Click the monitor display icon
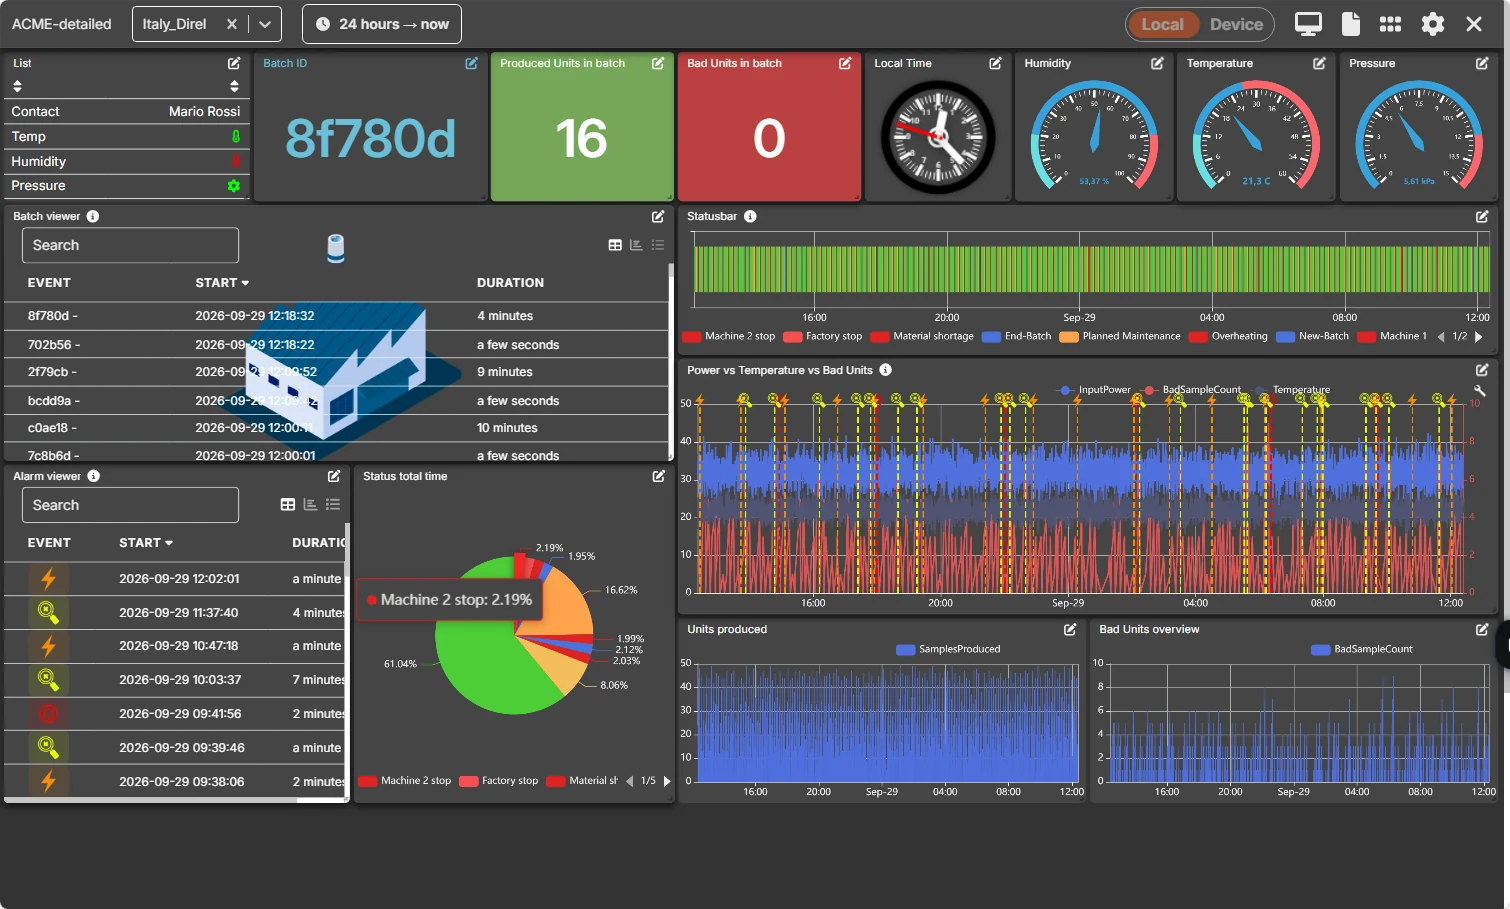The image size is (1510, 909). [x=1308, y=24]
